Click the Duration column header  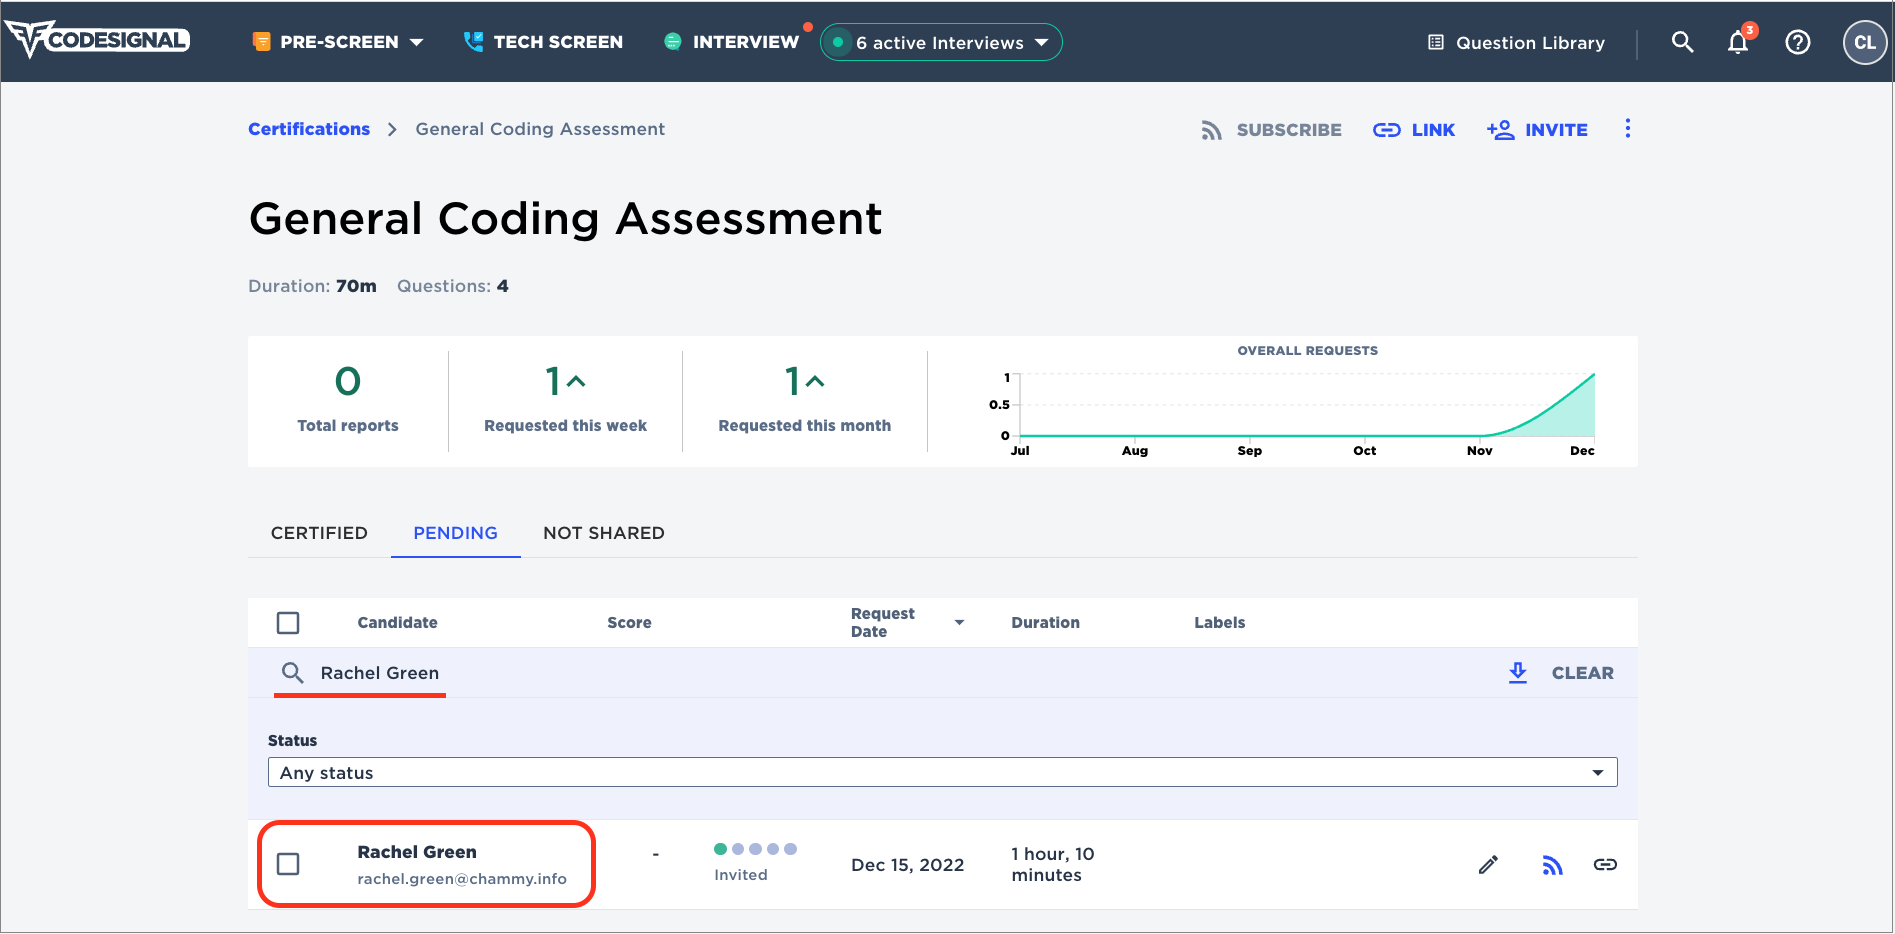pos(1045,623)
